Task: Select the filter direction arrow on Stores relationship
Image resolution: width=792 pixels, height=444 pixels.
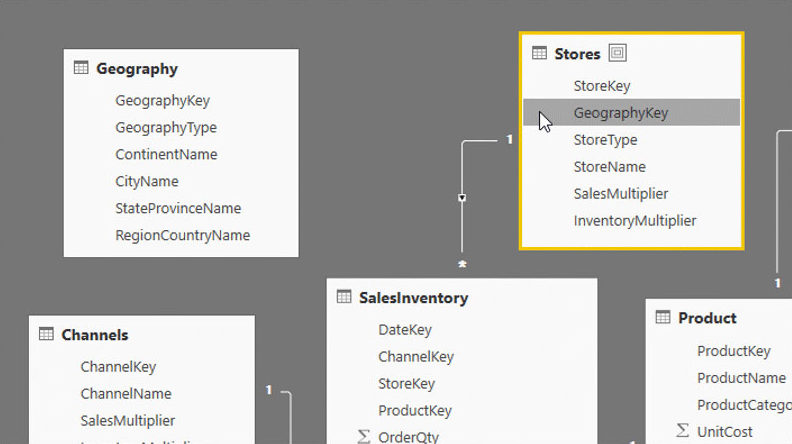Action: tap(462, 198)
